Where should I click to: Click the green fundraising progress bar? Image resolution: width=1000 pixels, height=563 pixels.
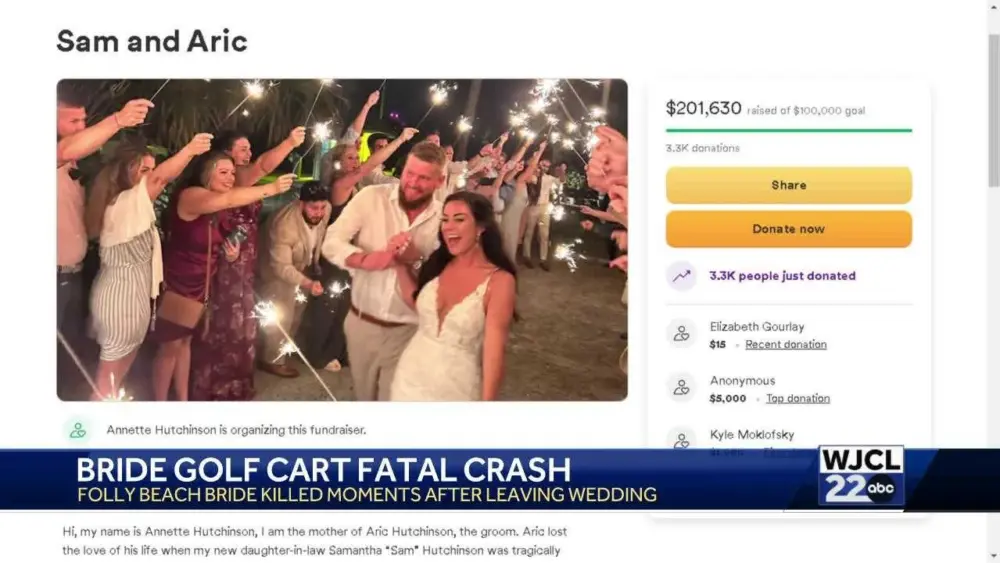pyautogui.click(x=788, y=130)
